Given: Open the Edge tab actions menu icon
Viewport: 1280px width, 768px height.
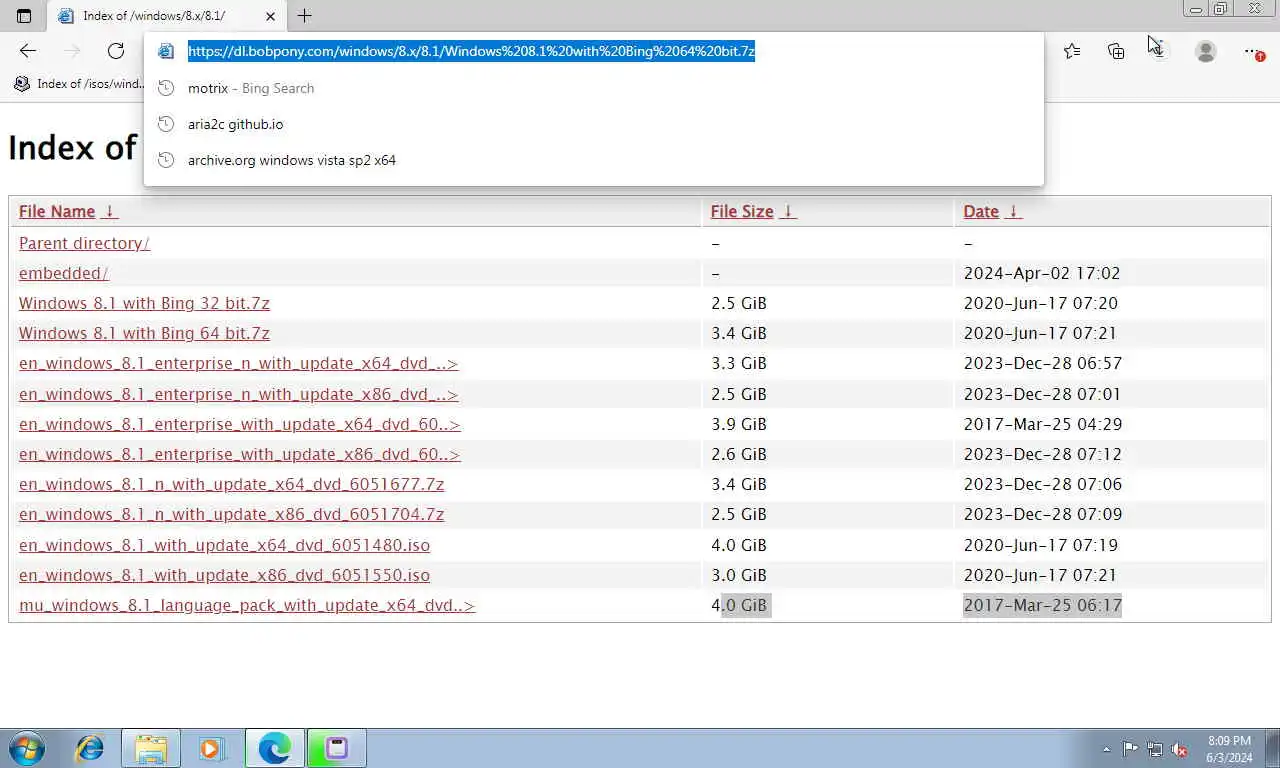Looking at the screenshot, I should tap(24, 16).
